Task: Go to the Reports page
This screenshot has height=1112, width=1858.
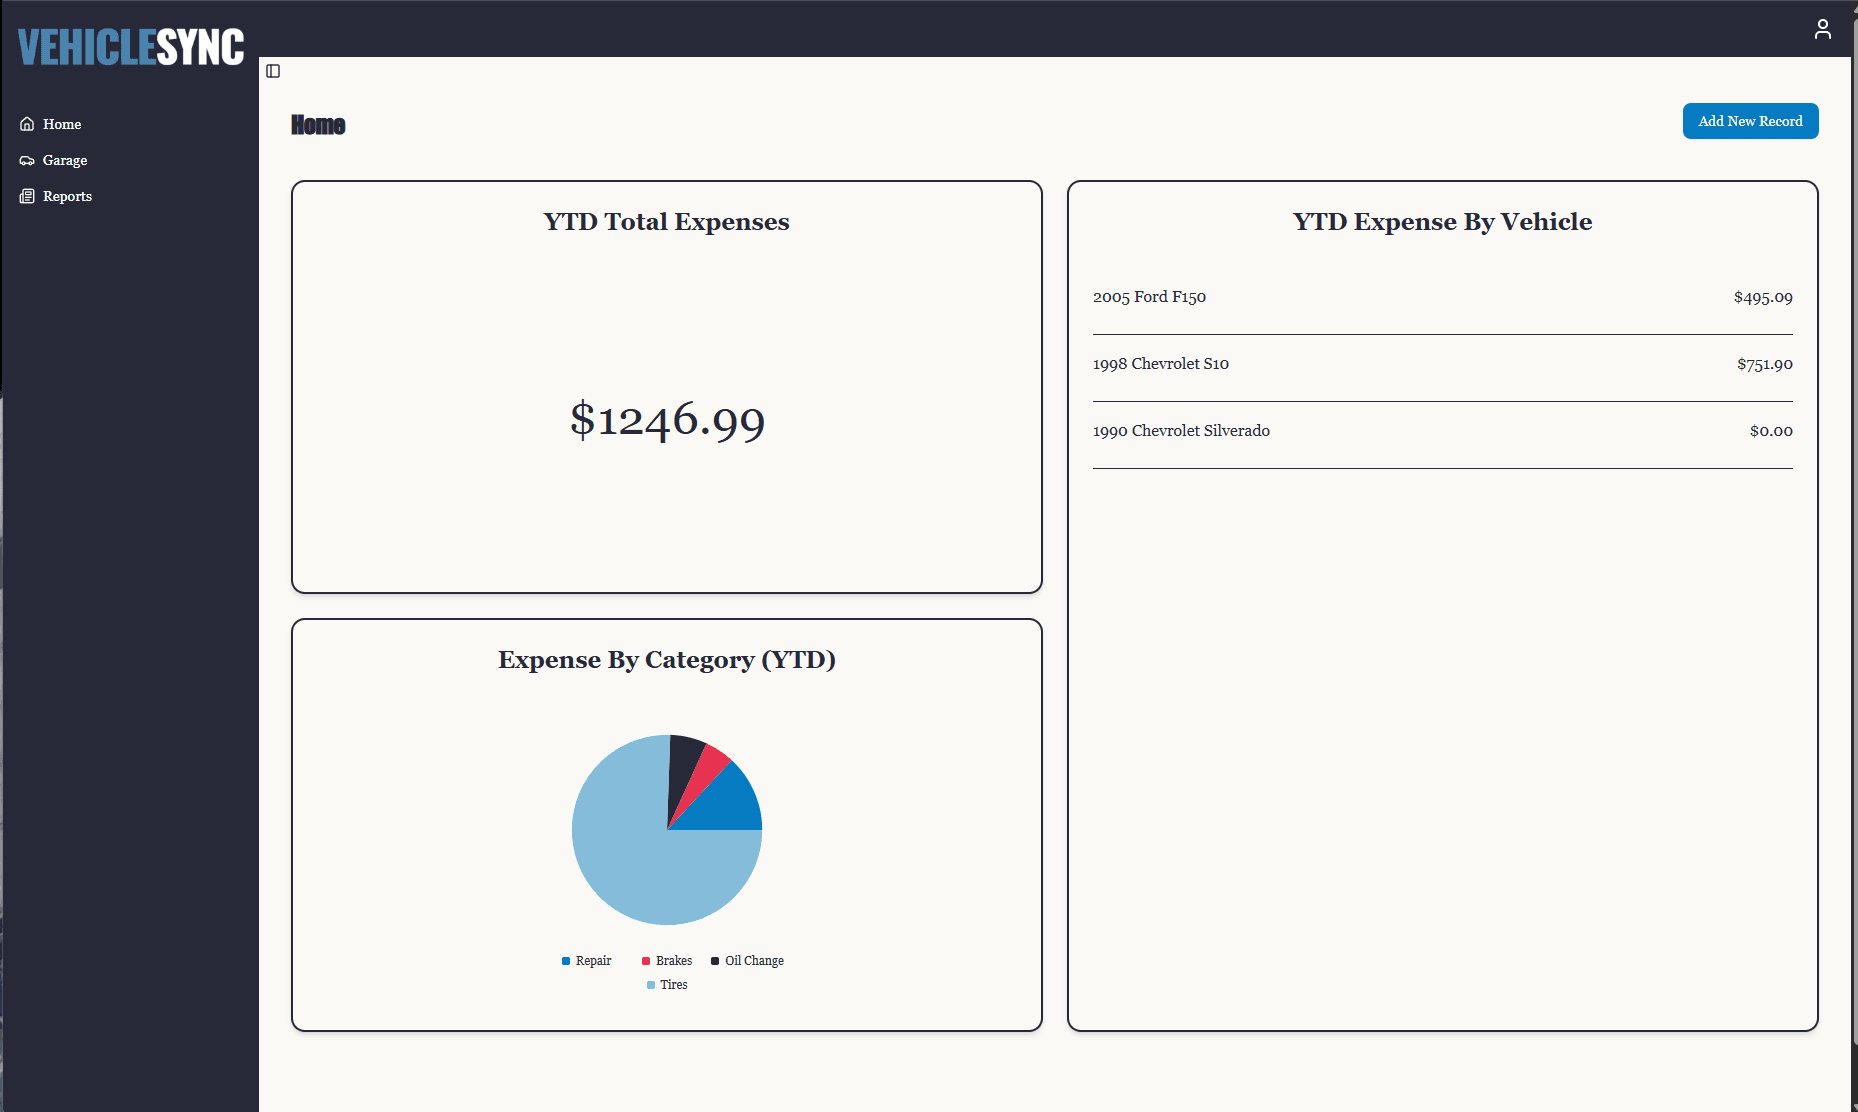Action: pos(67,196)
